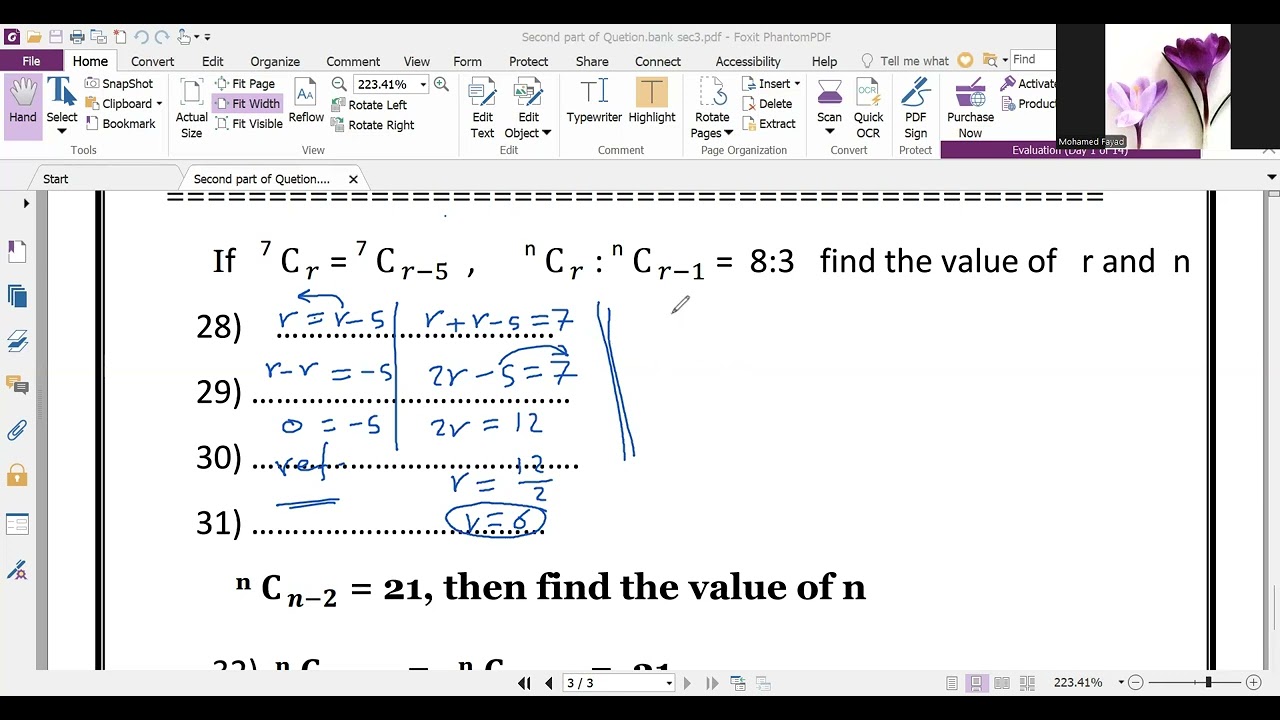Open the Layers panel in sidebar
Image resolution: width=1280 pixels, height=720 pixels.
(17, 341)
